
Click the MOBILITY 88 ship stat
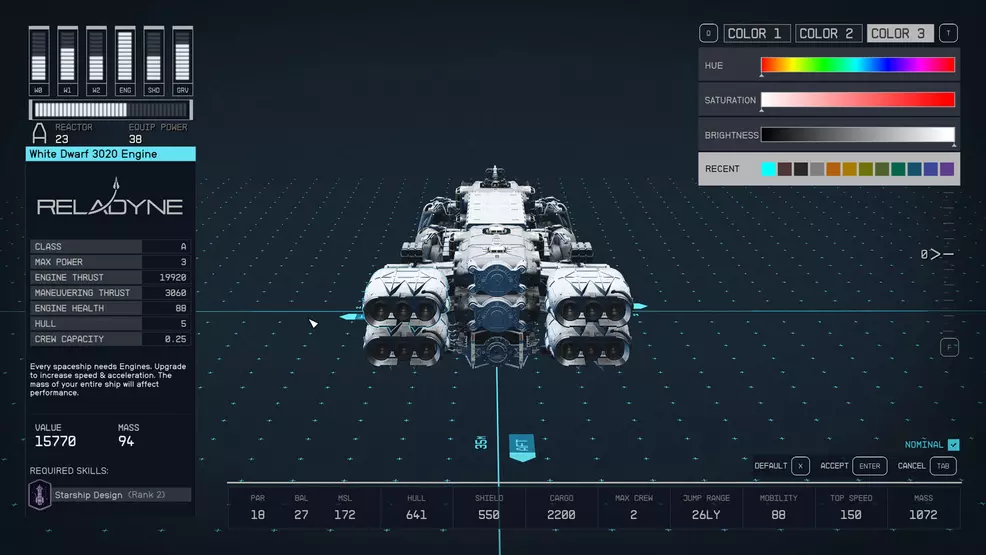pos(778,507)
